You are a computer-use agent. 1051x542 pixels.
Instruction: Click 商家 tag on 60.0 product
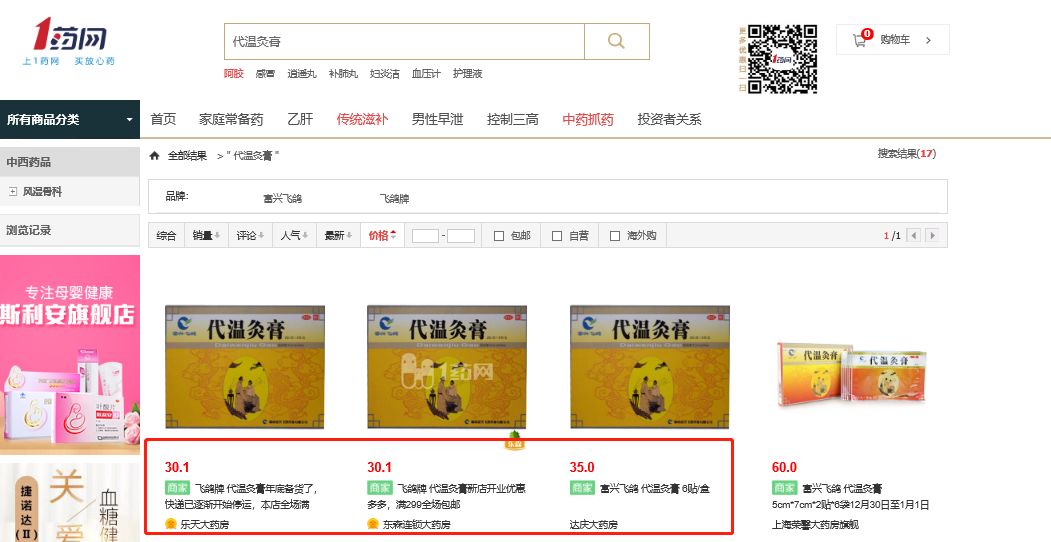tap(784, 488)
